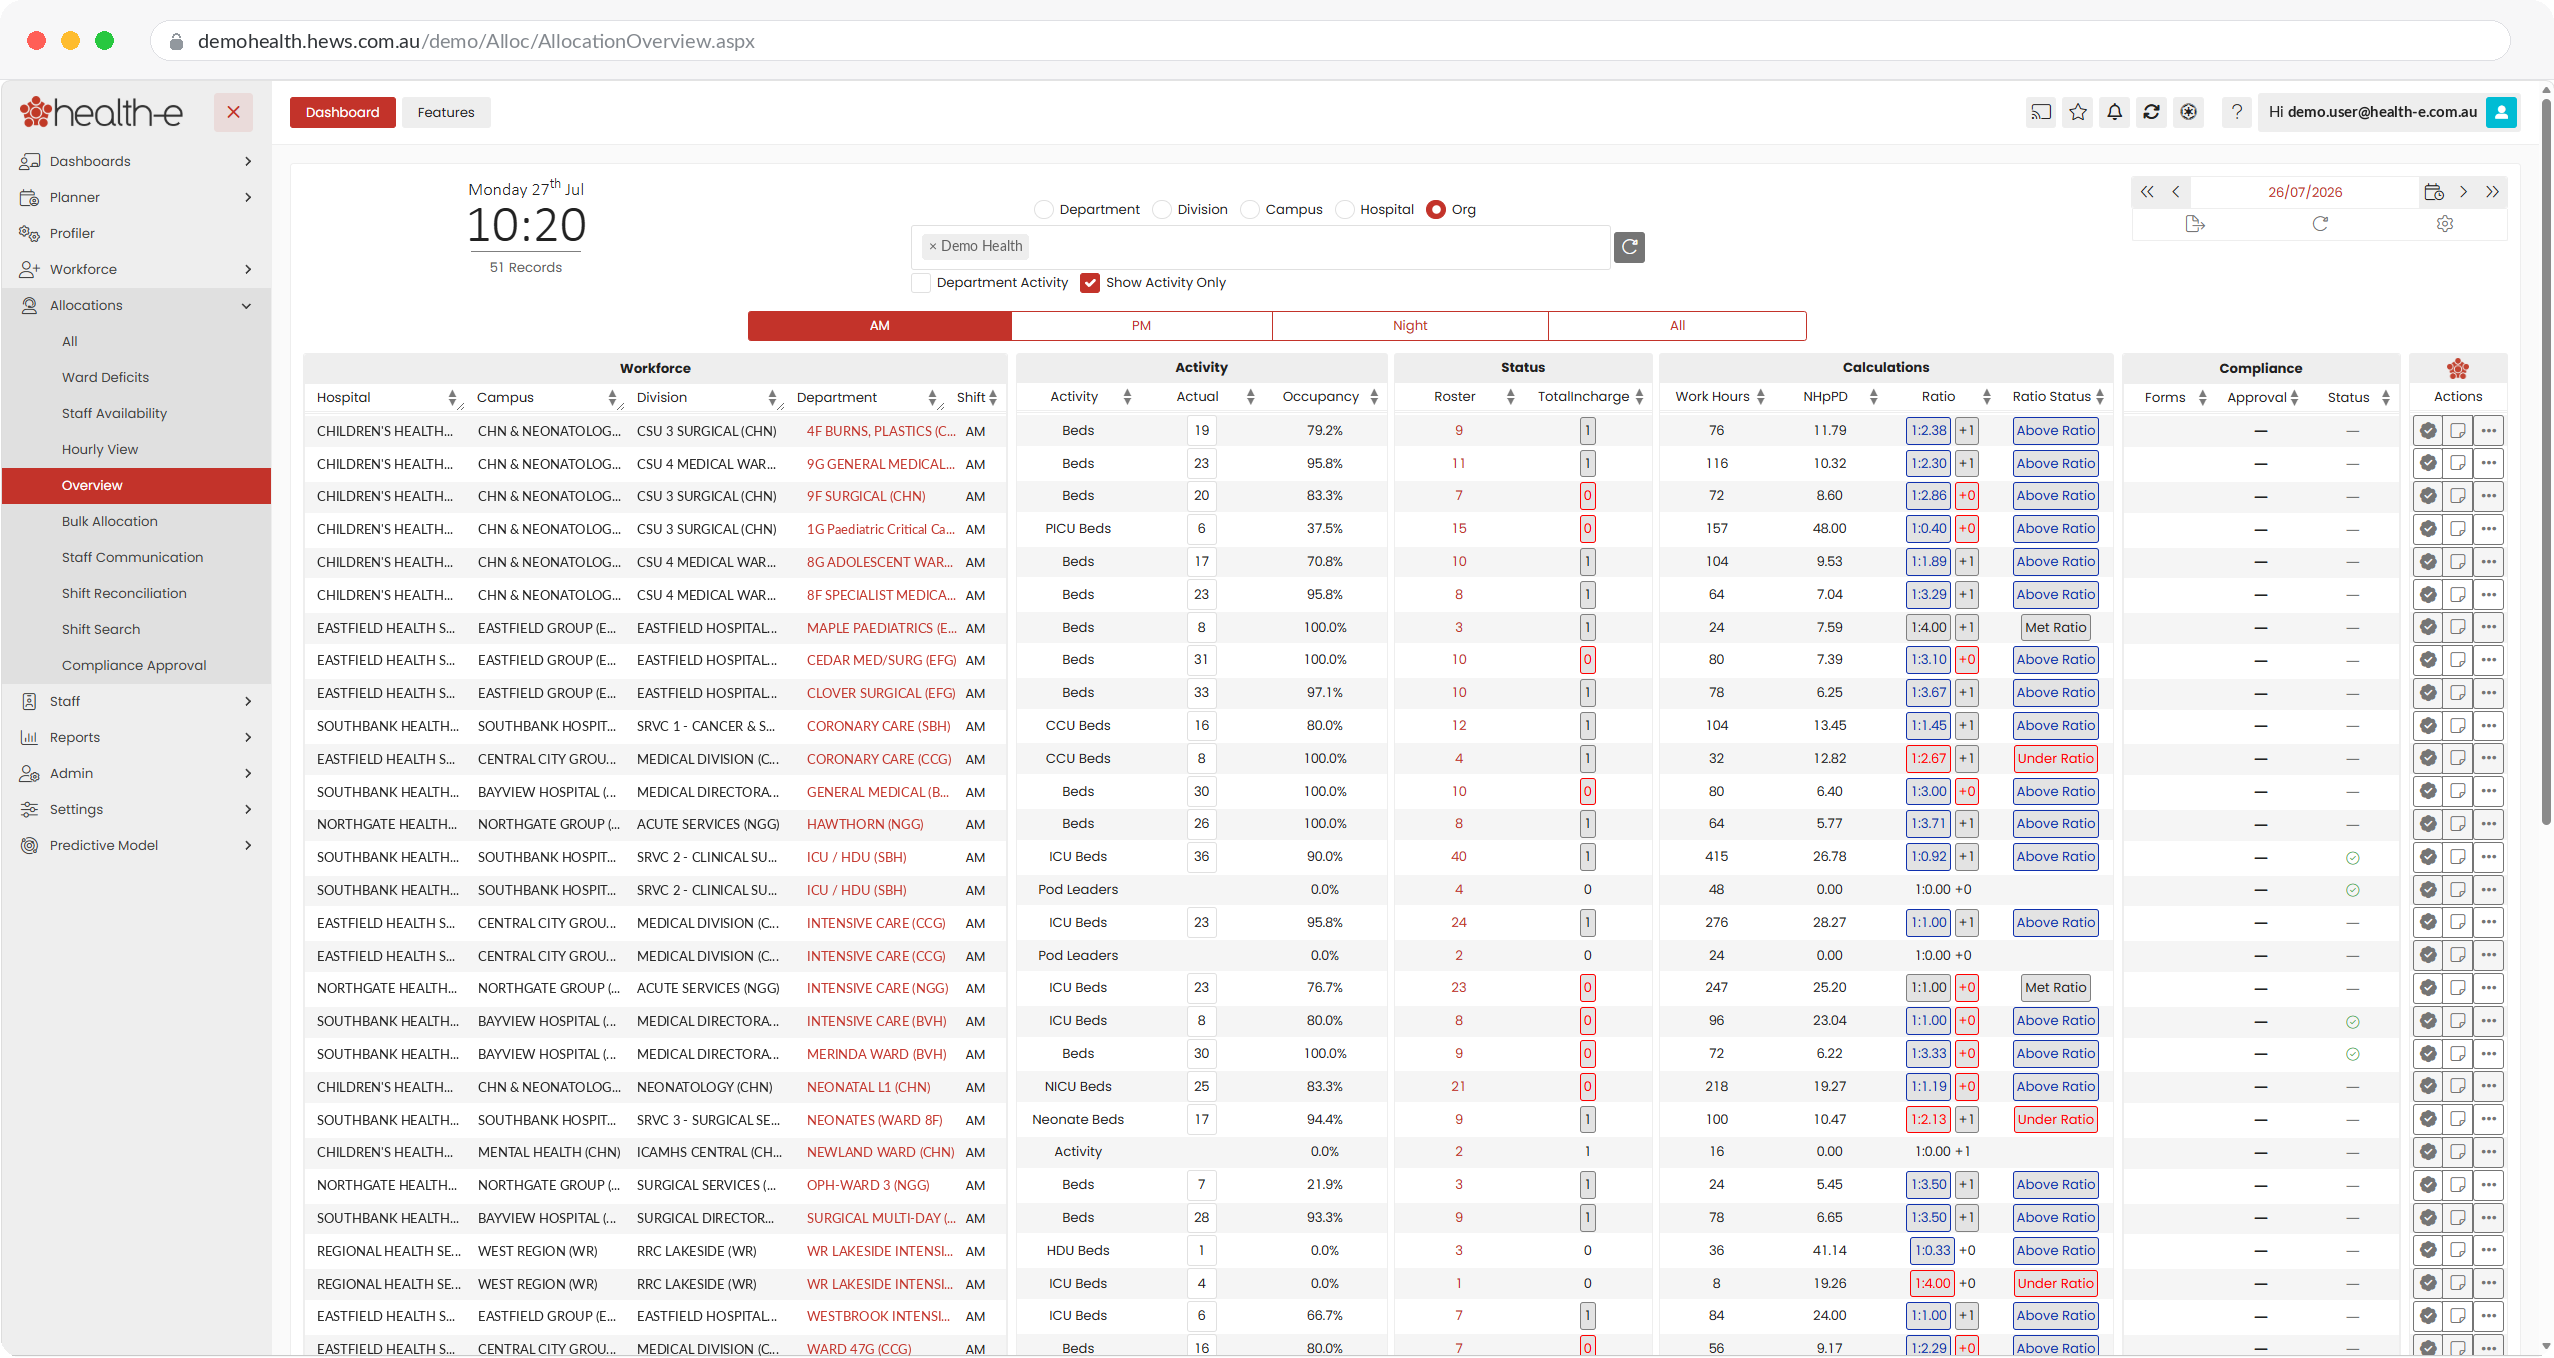
Task: Tick the Department Activity checkbox
Action: 922,283
